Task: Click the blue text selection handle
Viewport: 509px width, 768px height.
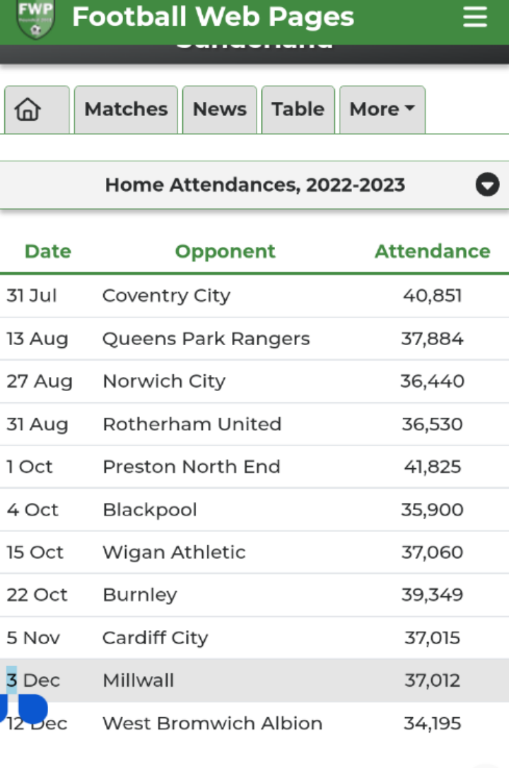Action: point(32,710)
